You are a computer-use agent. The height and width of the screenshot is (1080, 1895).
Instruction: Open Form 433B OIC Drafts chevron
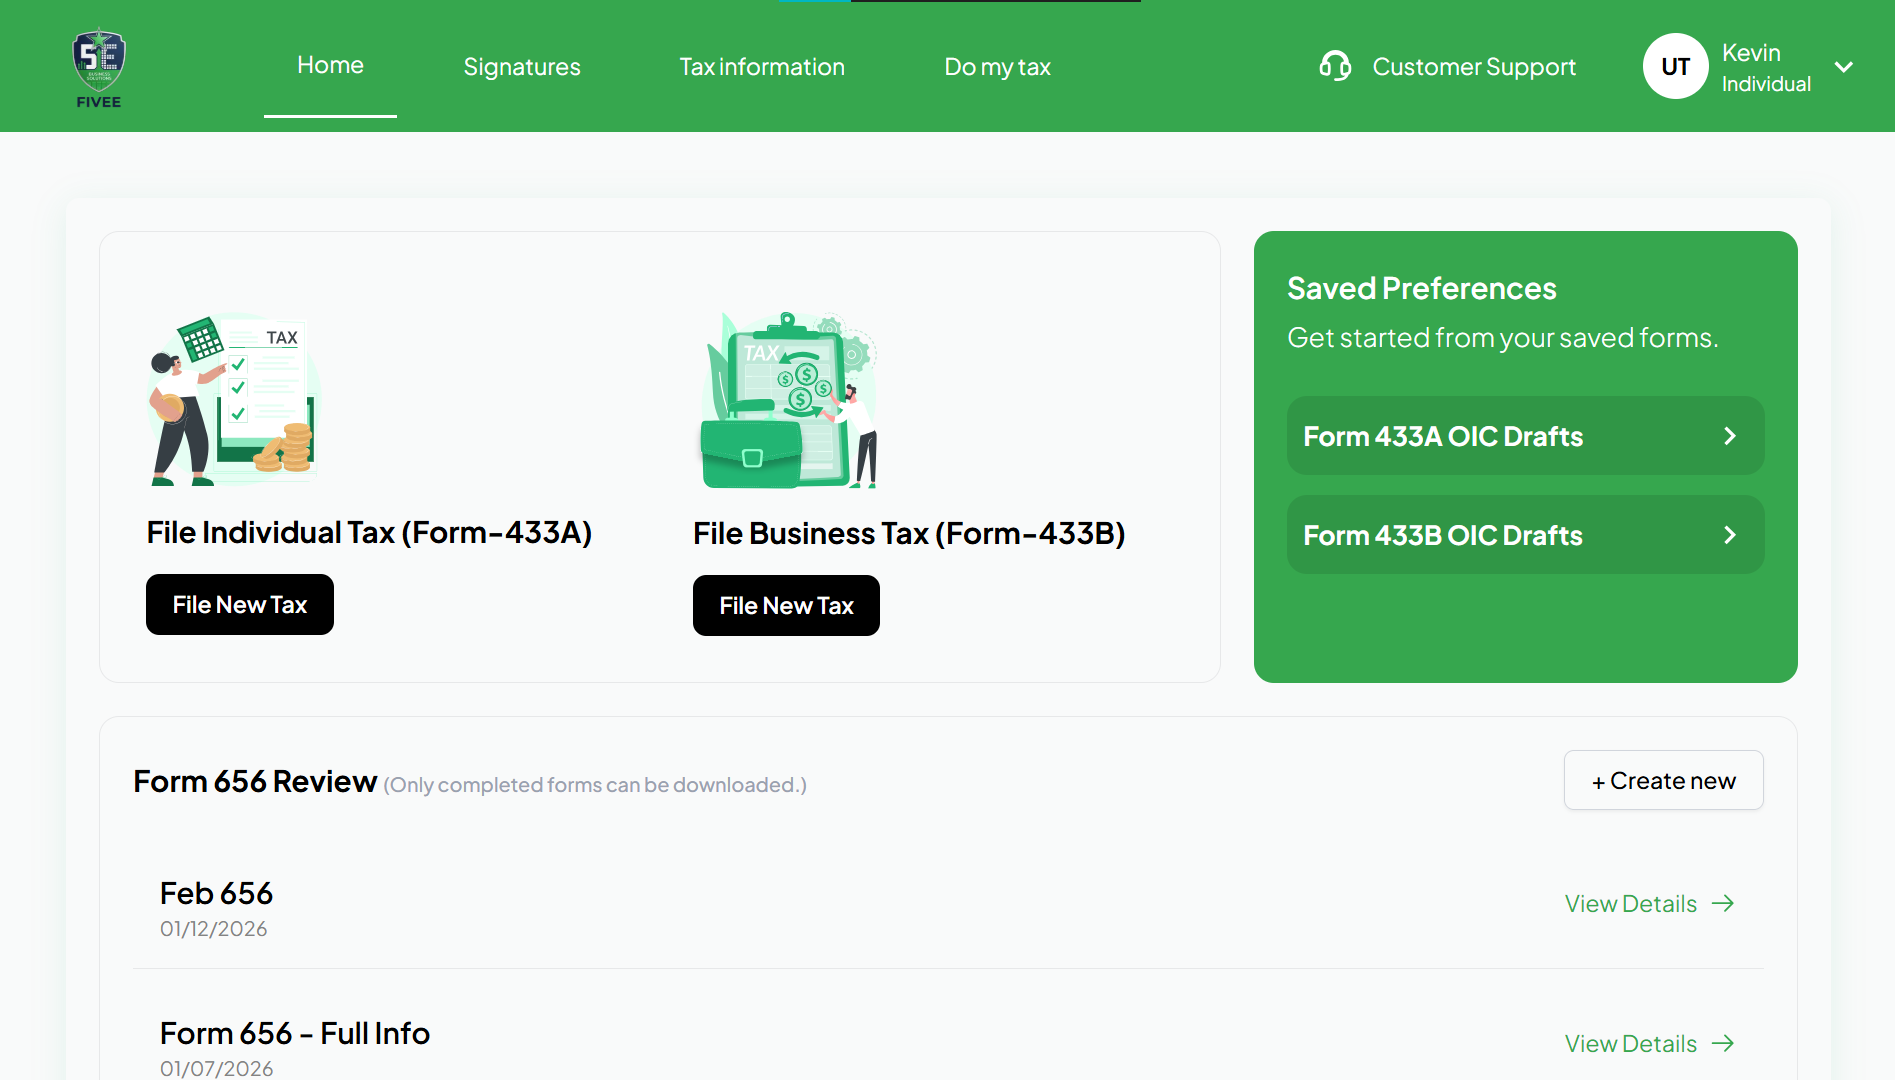click(1730, 535)
